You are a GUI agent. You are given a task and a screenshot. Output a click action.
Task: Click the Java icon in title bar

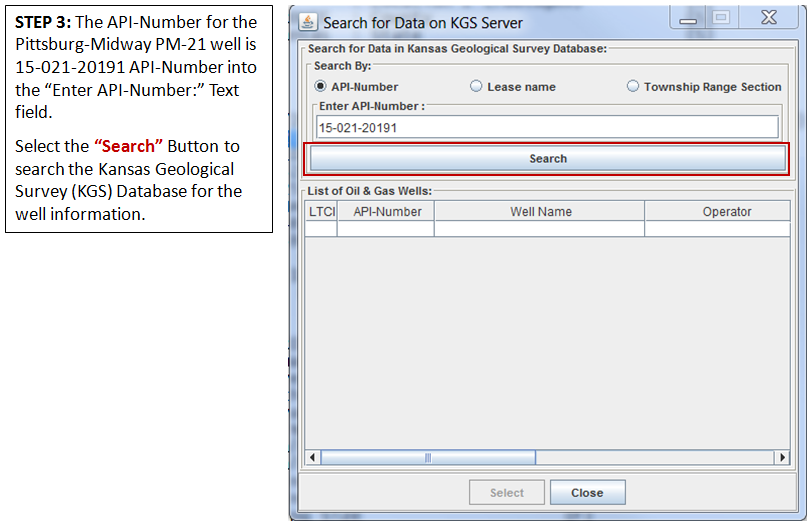click(308, 22)
